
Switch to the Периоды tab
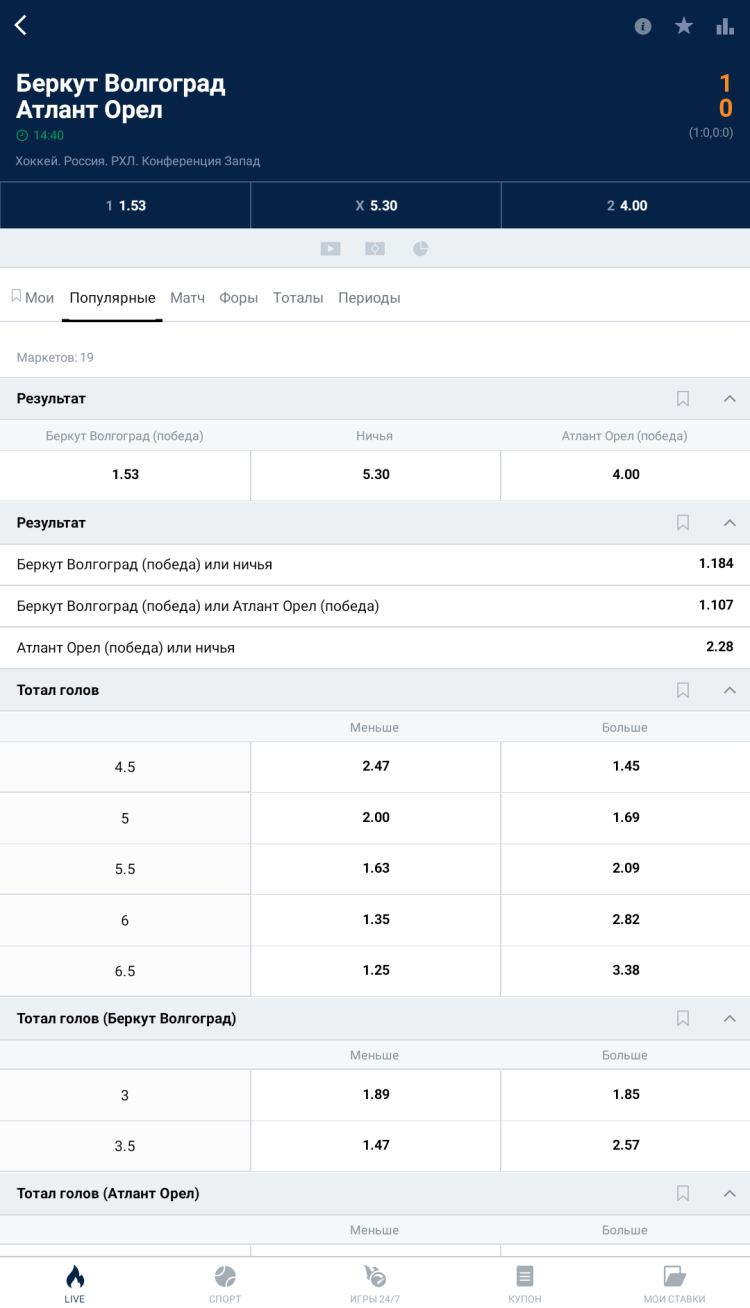(x=369, y=298)
